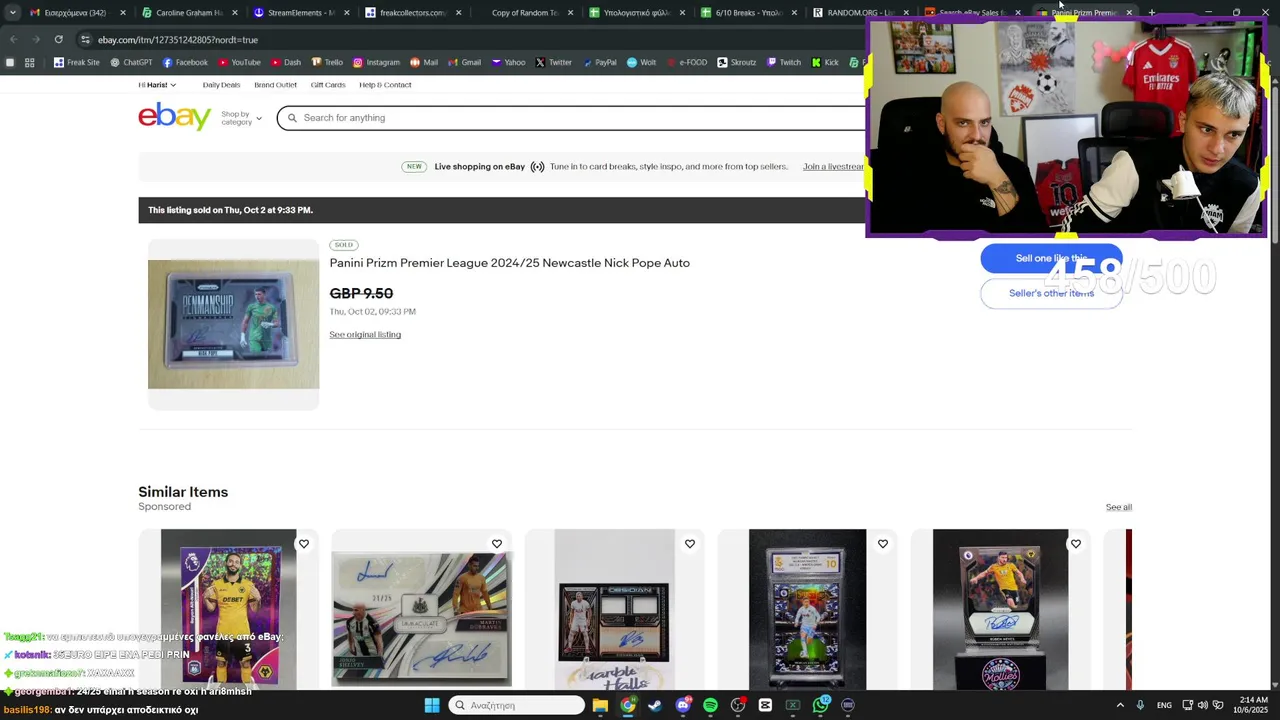Open Windows Start menu

pyautogui.click(x=432, y=705)
